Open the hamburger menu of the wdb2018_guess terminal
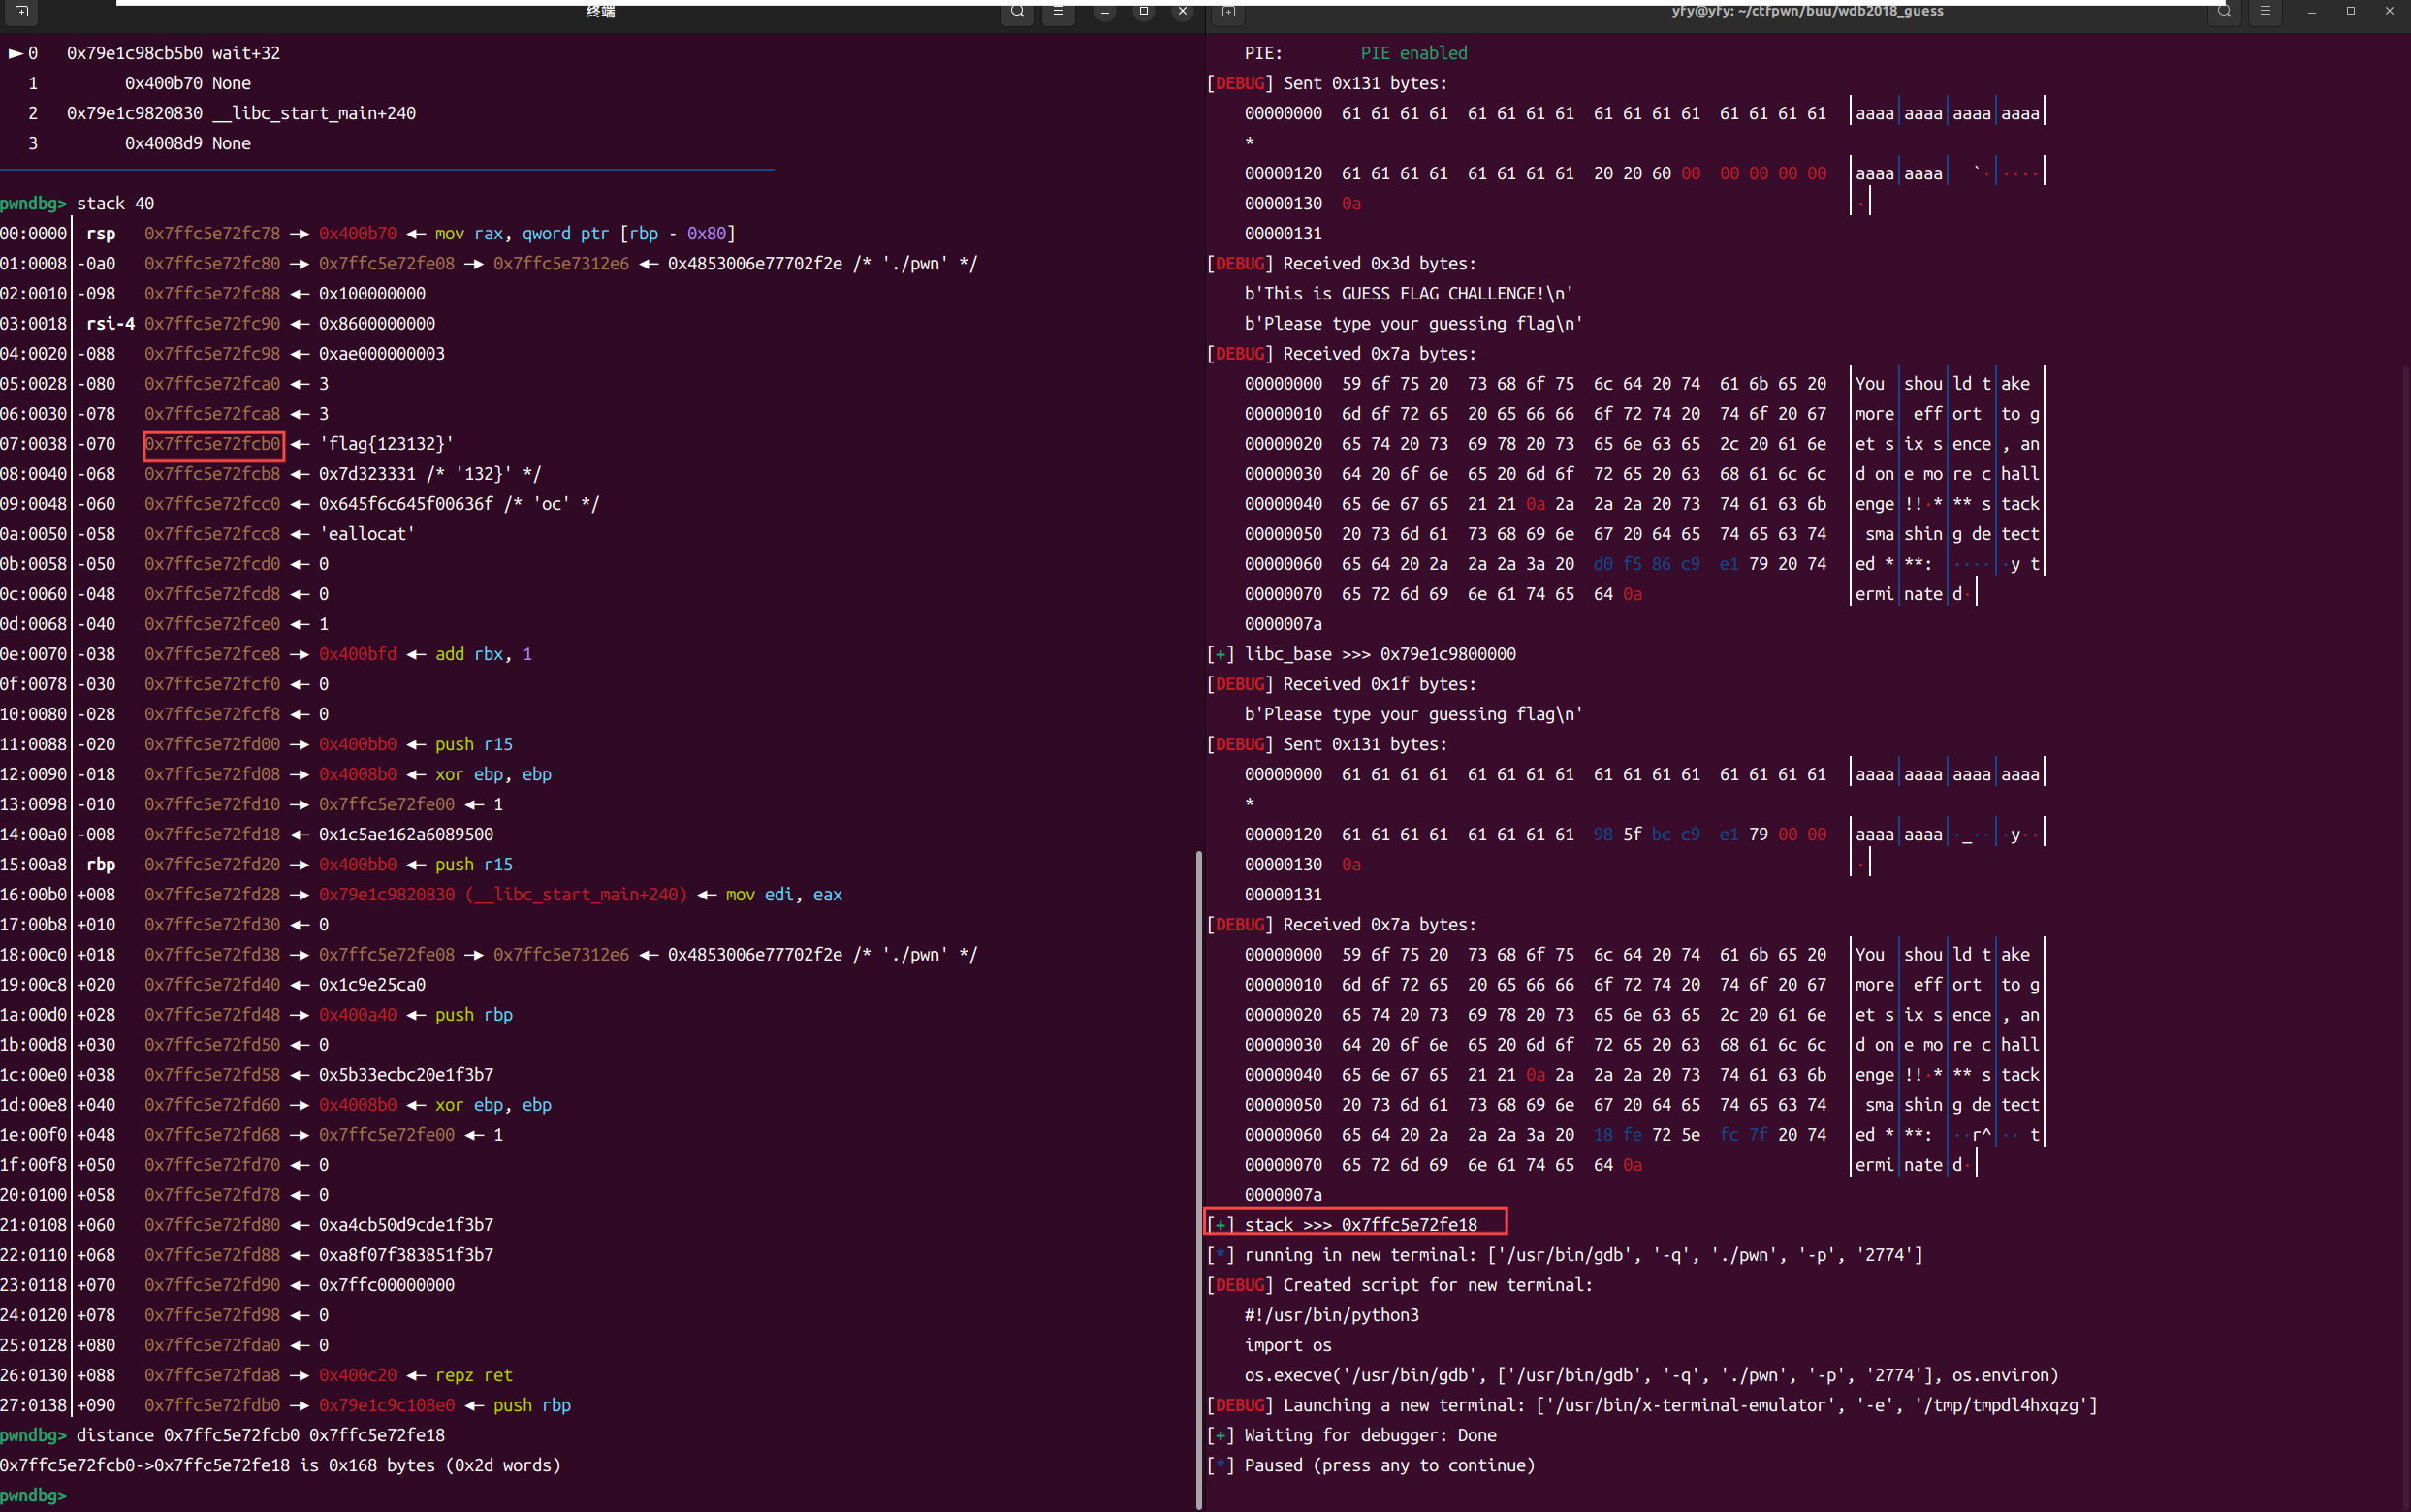This screenshot has height=1512, width=2411. pos(2265,11)
